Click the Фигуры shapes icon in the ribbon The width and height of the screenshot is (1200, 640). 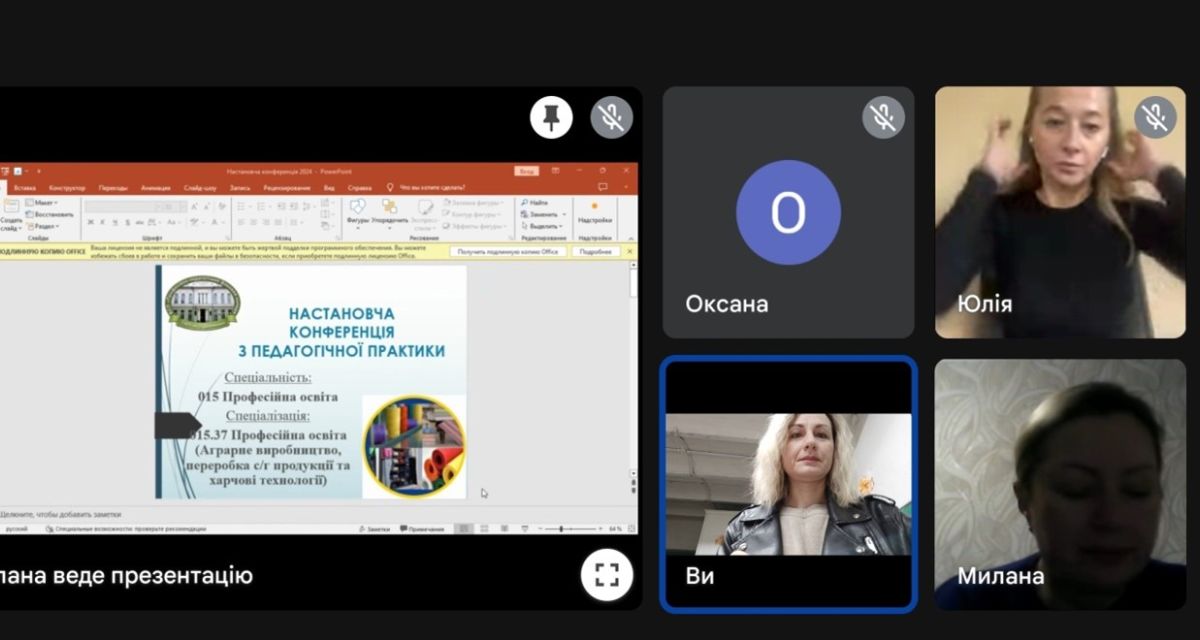coord(357,206)
